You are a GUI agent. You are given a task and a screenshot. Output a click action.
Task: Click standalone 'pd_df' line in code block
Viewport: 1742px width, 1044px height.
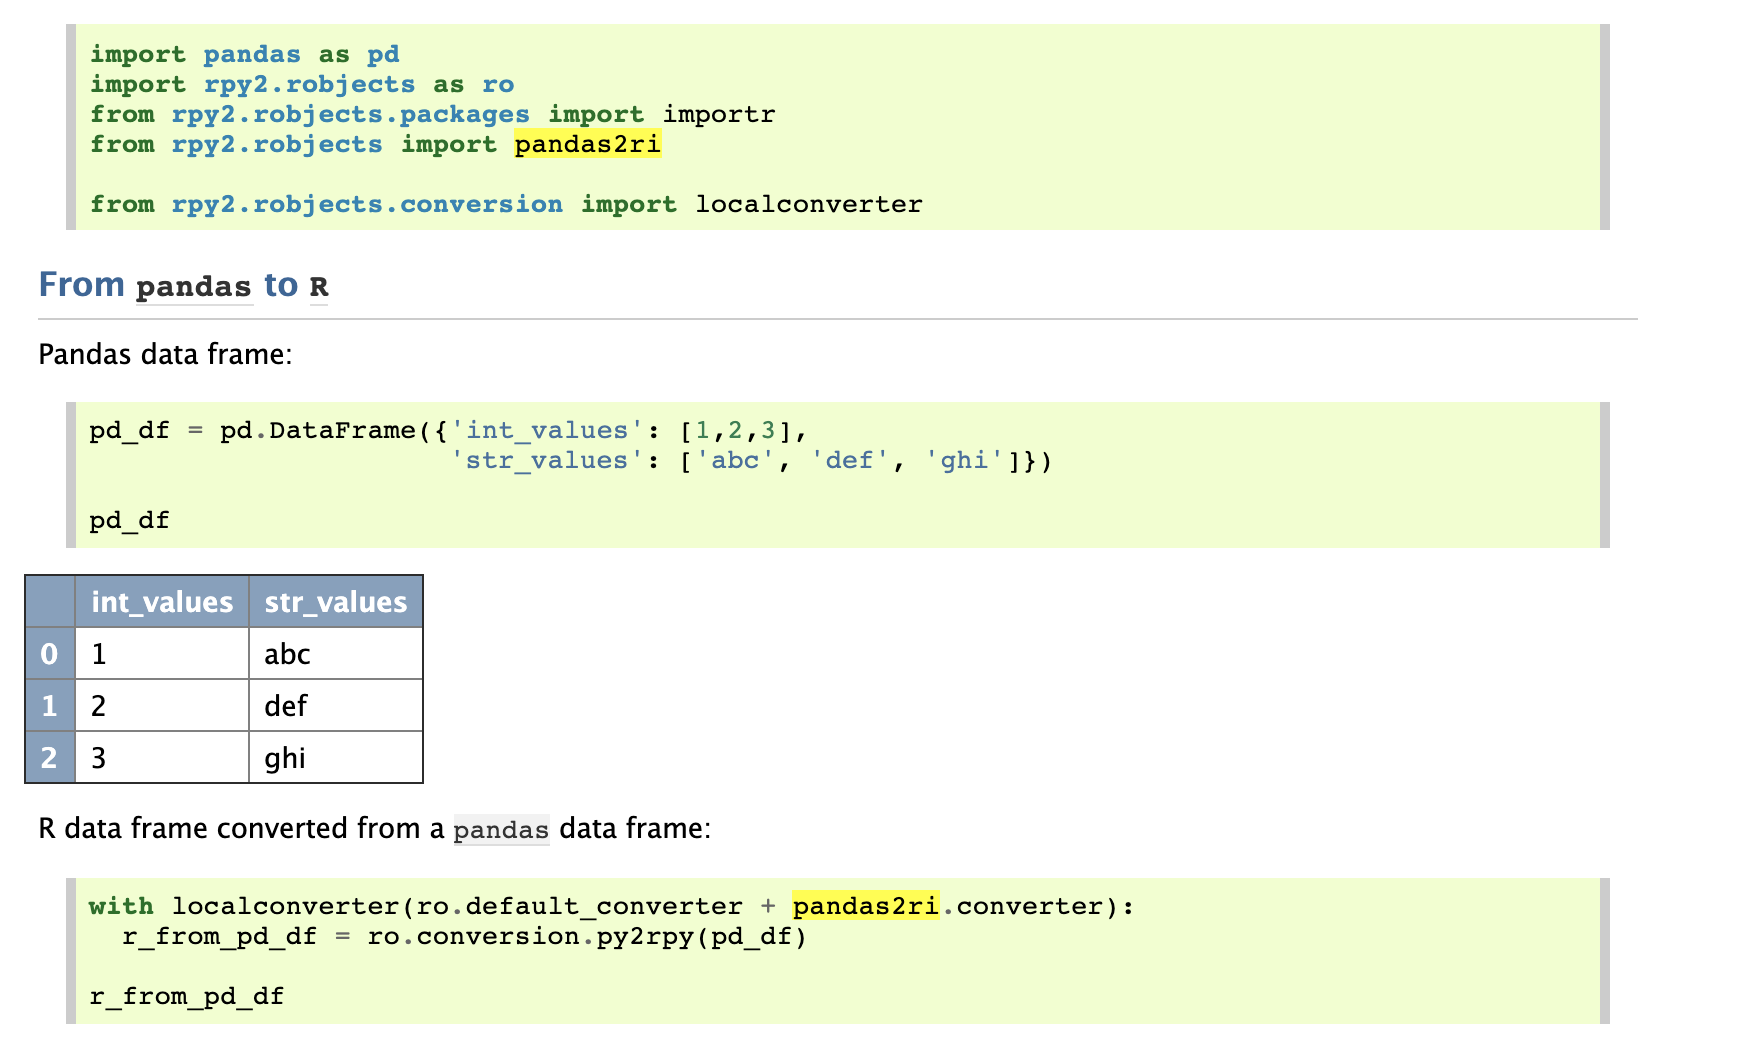(130, 520)
